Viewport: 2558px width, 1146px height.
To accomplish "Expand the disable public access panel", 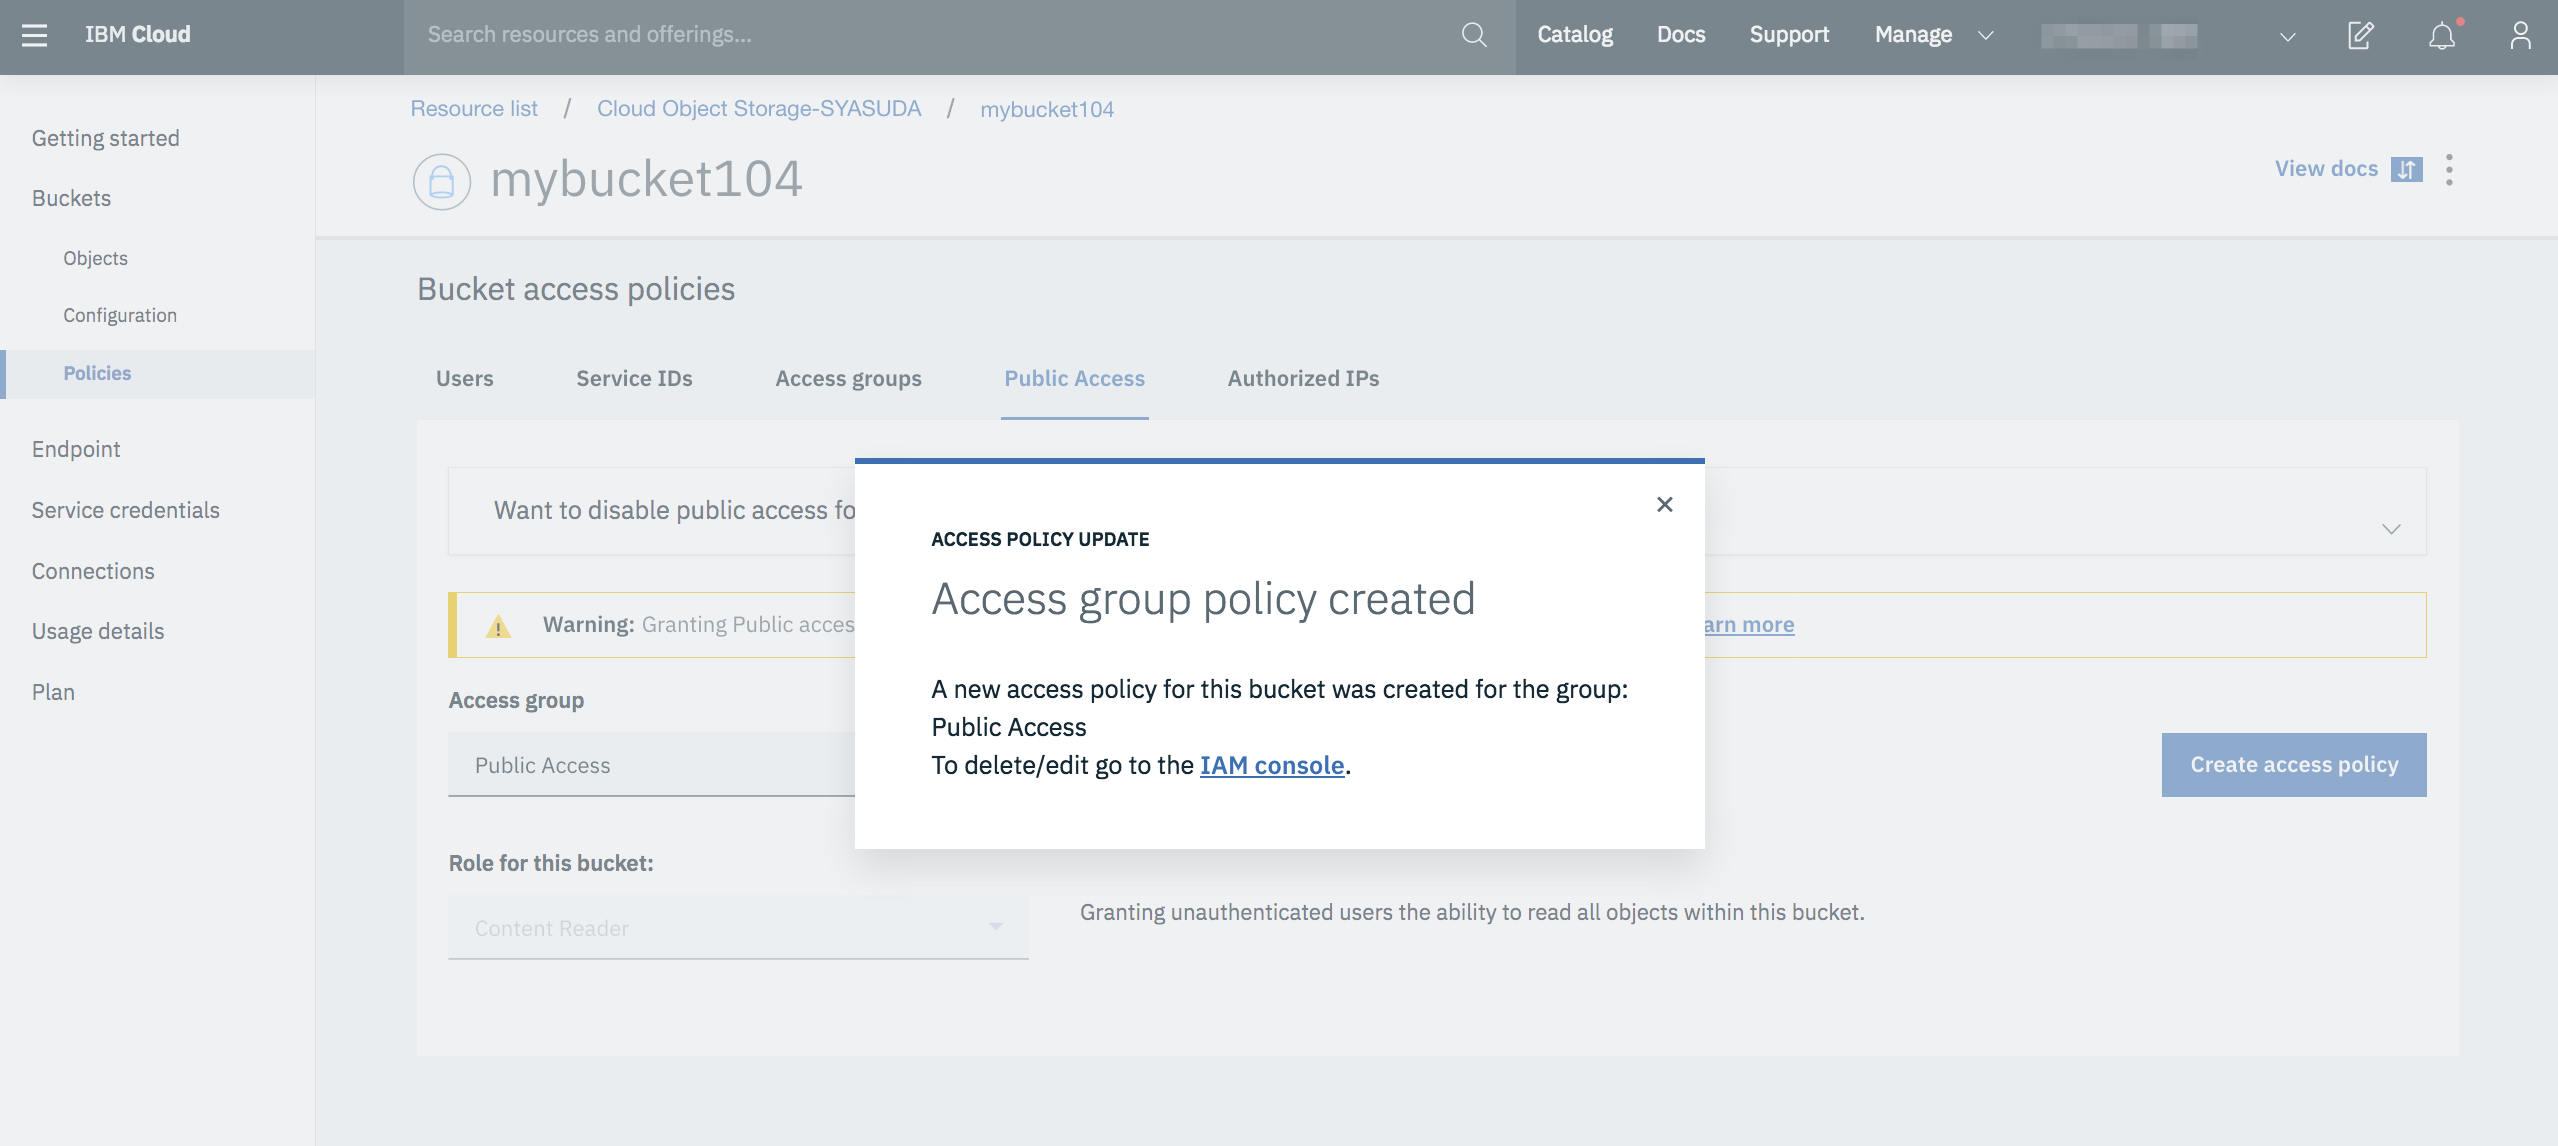I will [2391, 529].
